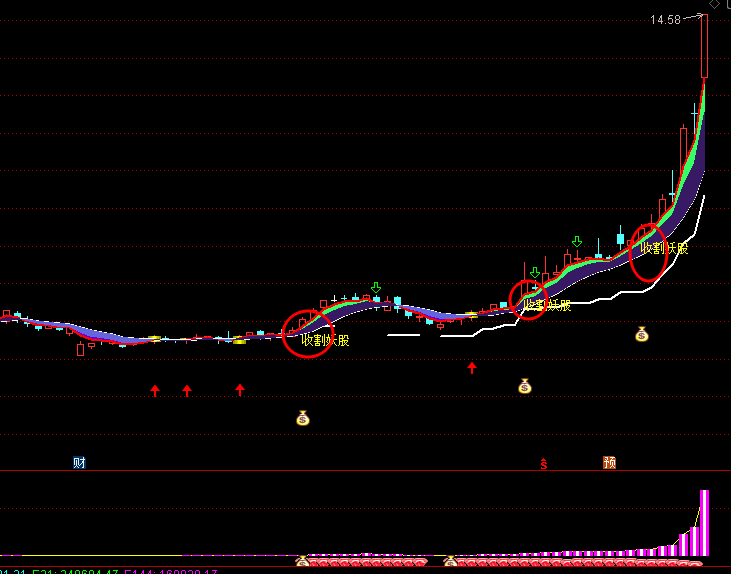Click the 14.58 high price label
Viewport: 731px width, 574px height.
coord(665,20)
